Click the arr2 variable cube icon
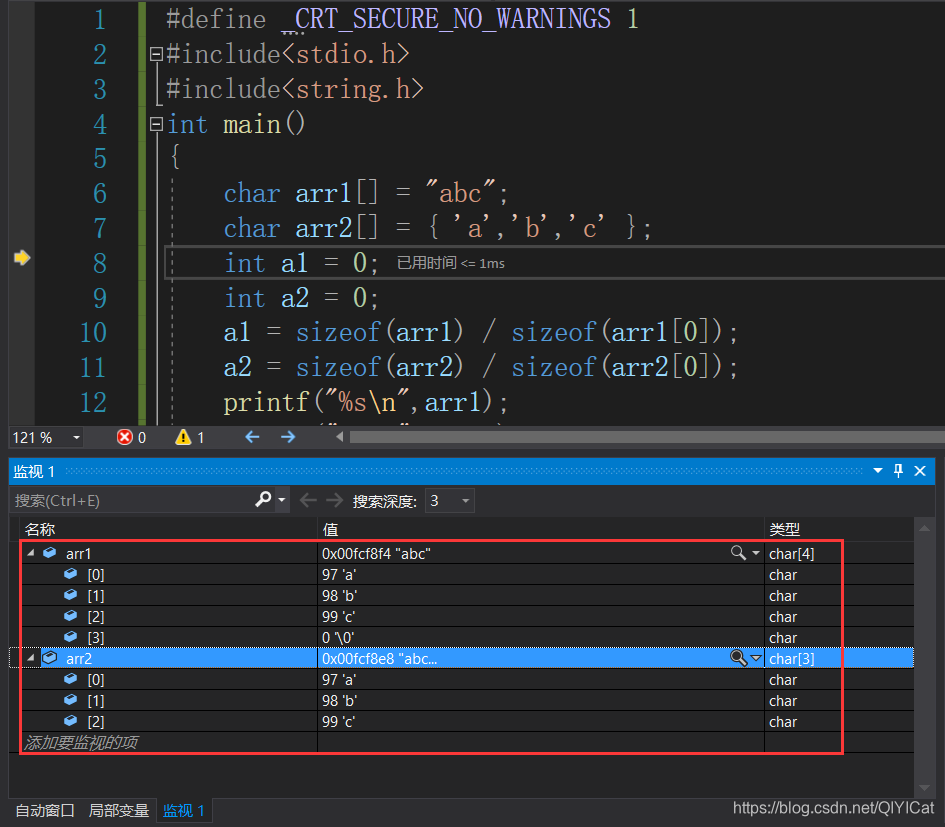Screen dimensions: 945x827 pos(50,658)
